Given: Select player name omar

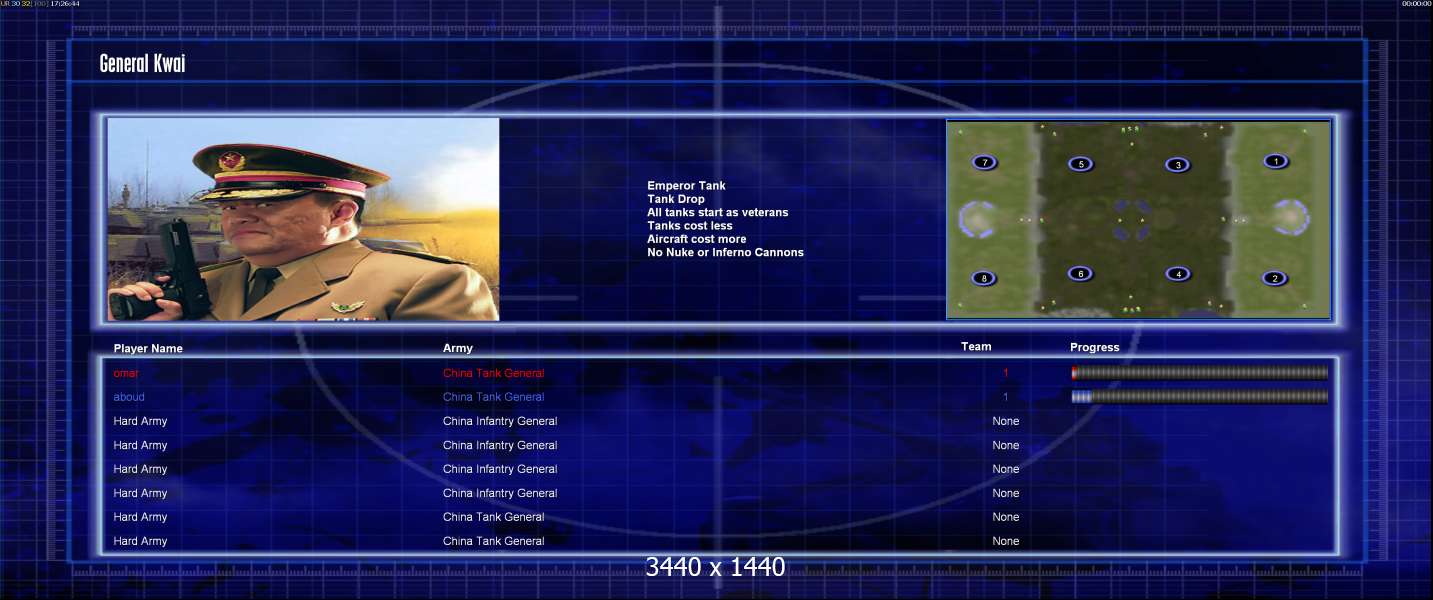Looking at the screenshot, I should 126,373.
